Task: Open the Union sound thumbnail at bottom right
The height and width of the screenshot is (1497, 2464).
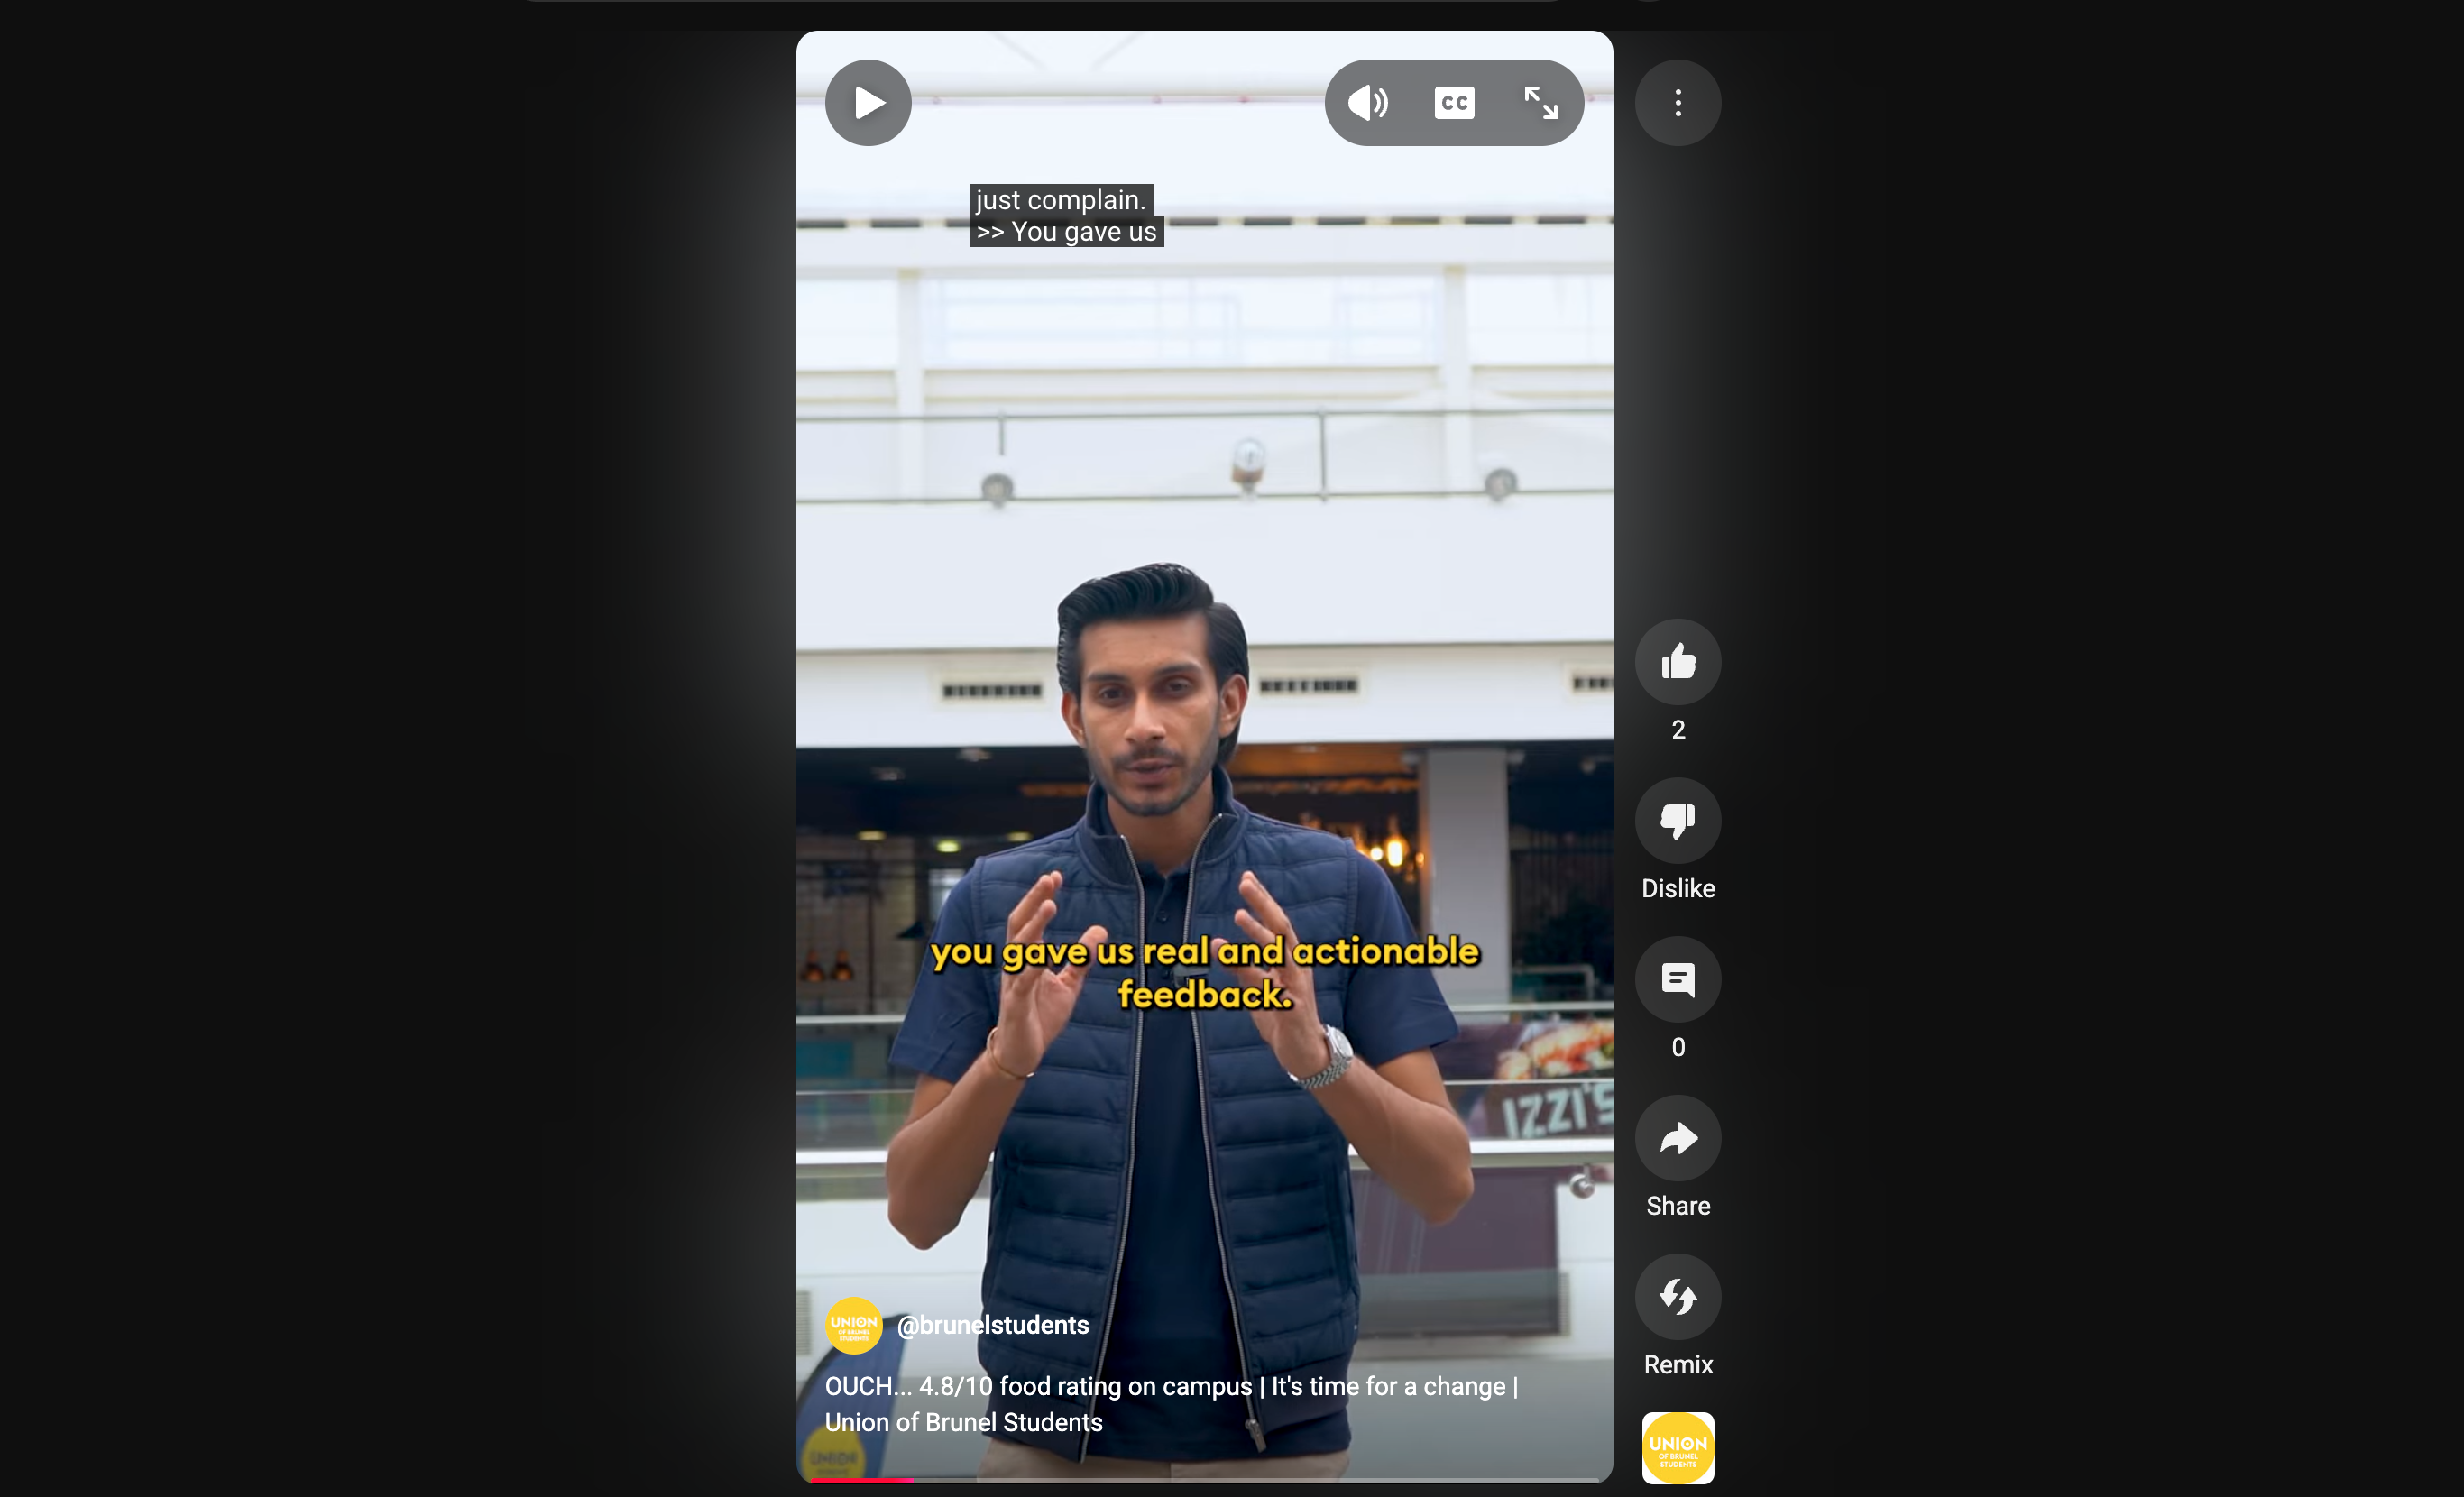Action: pos(1678,1447)
